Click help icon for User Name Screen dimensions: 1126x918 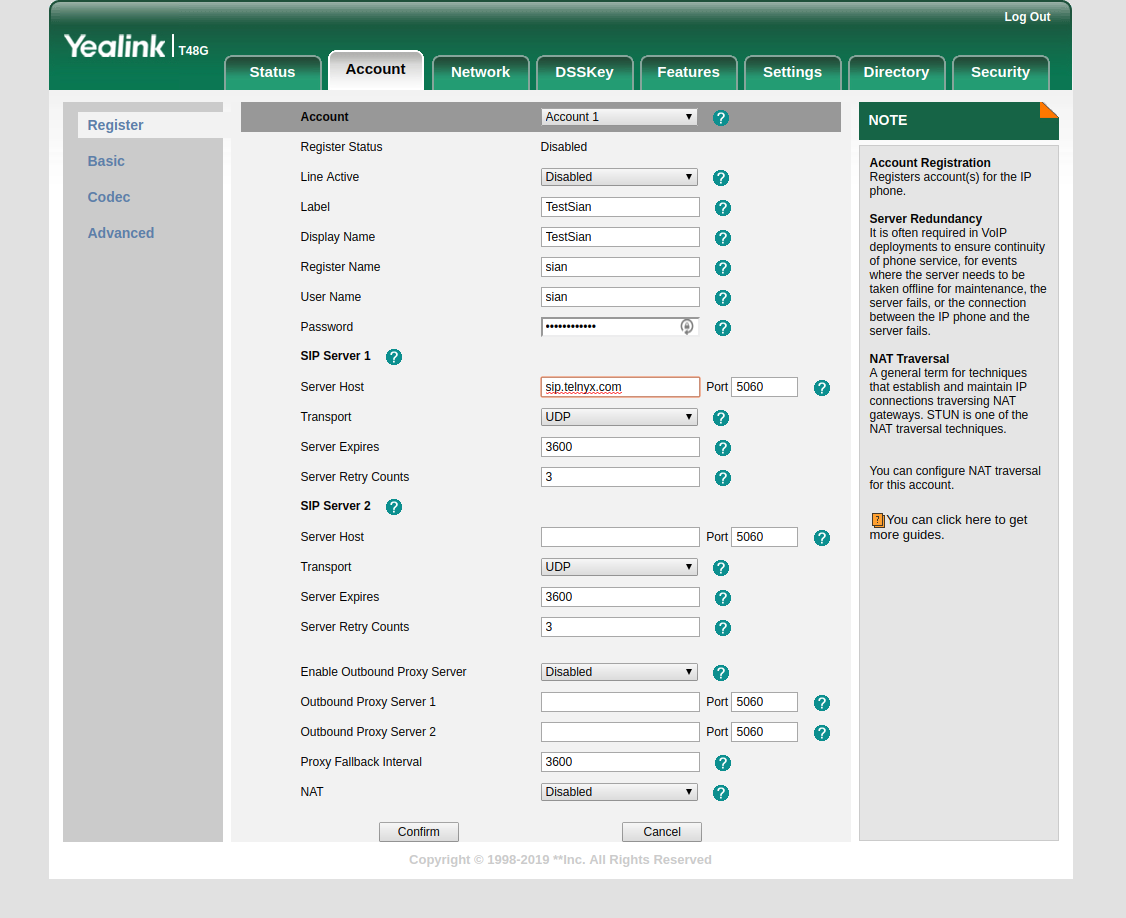coord(723,298)
